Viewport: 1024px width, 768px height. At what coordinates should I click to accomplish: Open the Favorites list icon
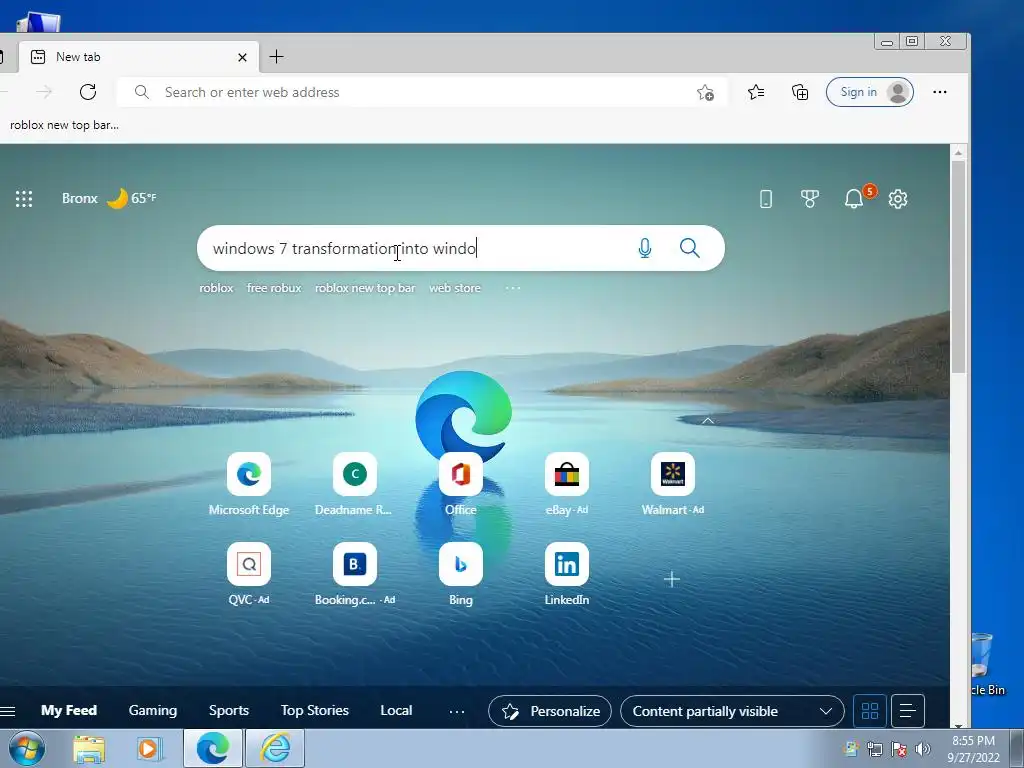(756, 93)
